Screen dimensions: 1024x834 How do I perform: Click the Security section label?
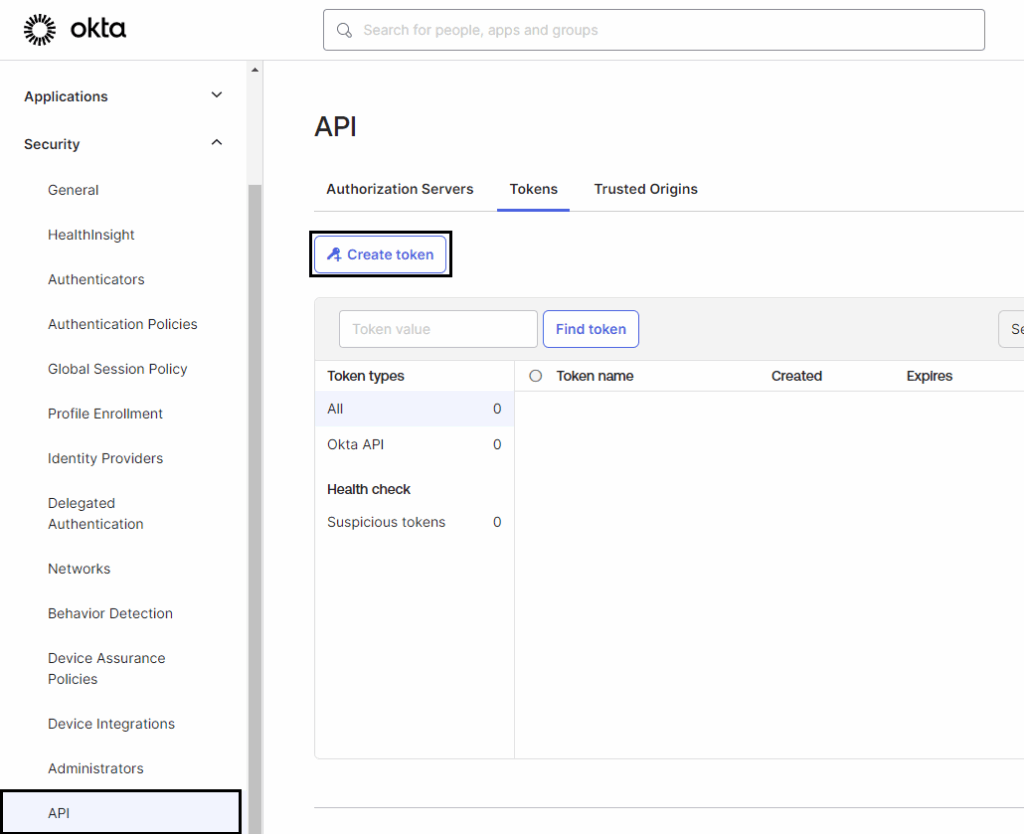52,144
